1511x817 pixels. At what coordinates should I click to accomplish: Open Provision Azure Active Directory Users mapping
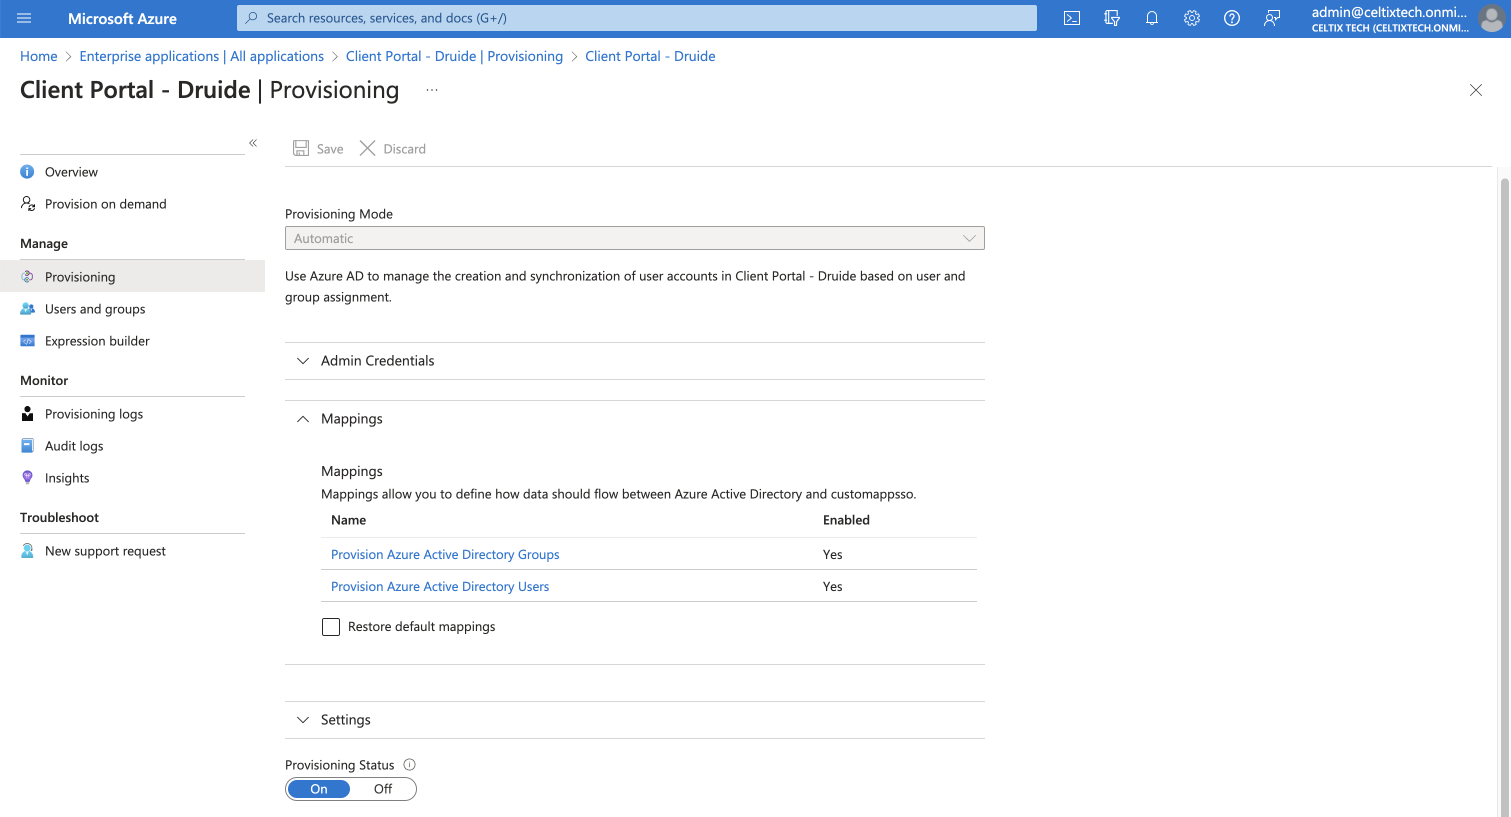[440, 586]
